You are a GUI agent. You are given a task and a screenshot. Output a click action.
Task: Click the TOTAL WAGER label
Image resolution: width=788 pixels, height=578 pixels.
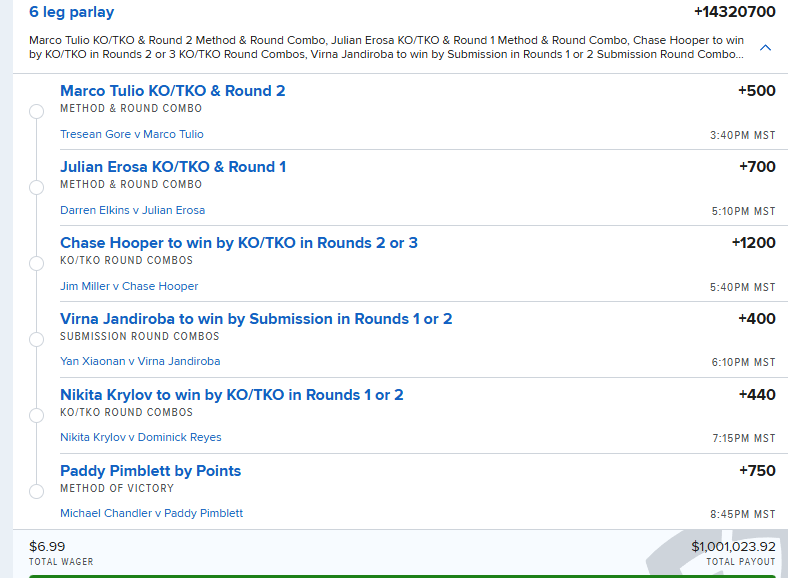click(61, 562)
